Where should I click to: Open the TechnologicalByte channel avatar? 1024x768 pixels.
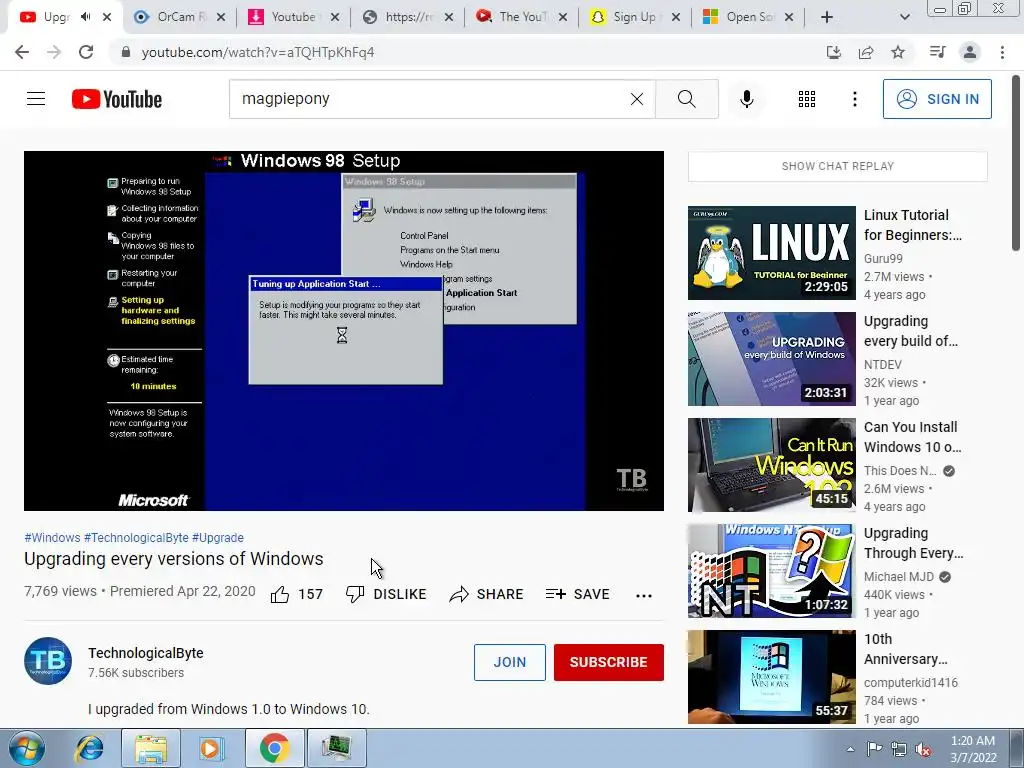click(x=48, y=661)
